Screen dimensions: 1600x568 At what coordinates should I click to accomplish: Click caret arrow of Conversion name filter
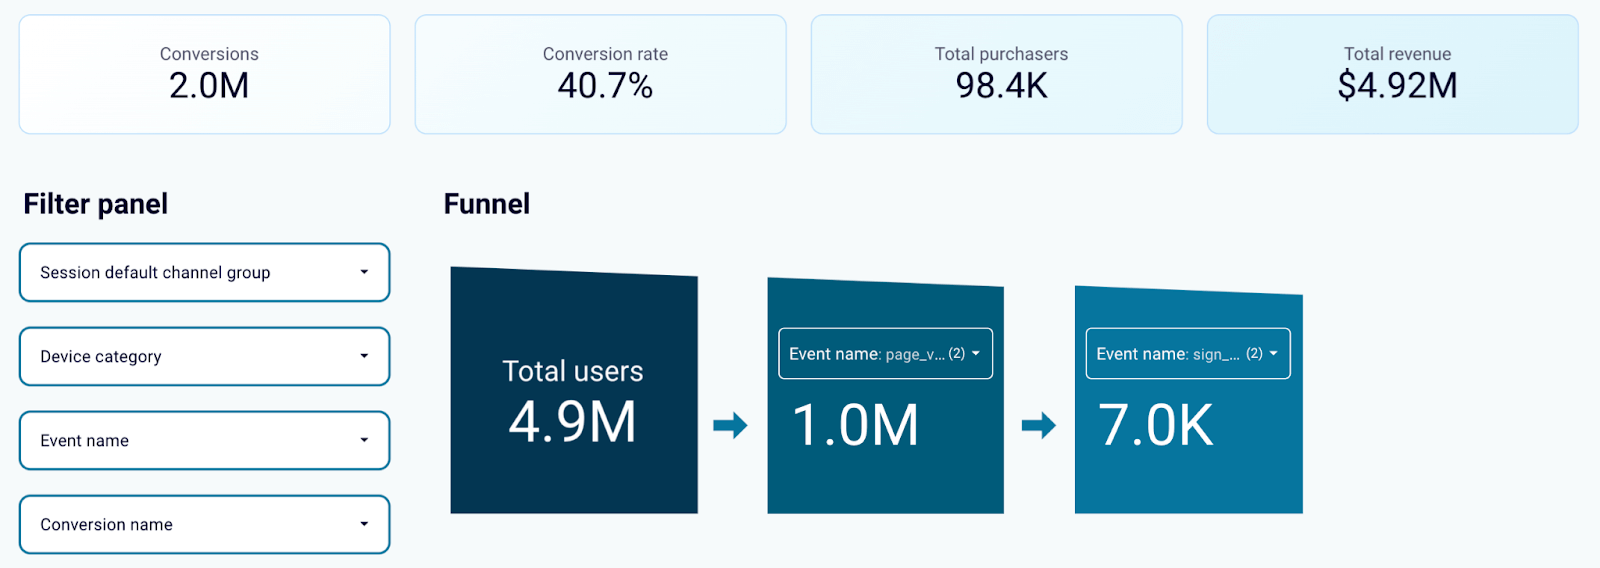[364, 524]
